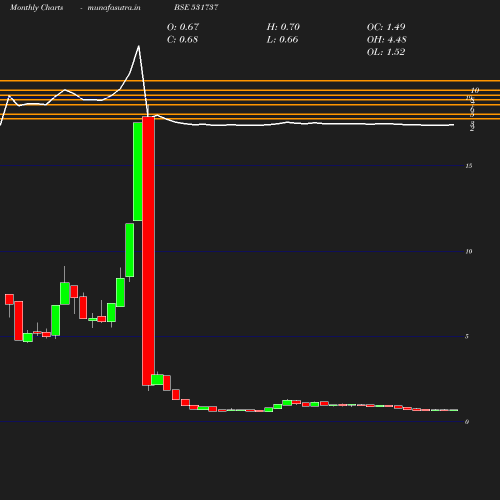Click the 'BSE 531737' symbol text

[196, 7]
